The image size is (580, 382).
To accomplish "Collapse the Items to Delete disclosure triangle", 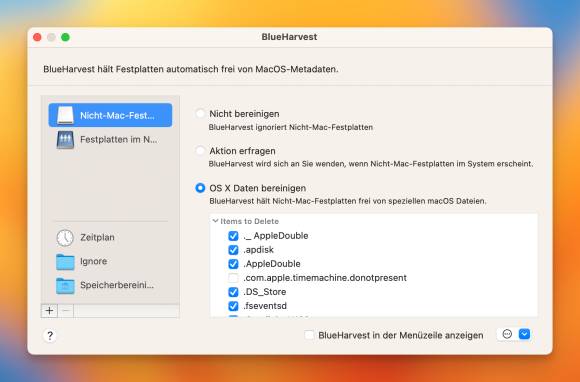I will click(215, 221).
